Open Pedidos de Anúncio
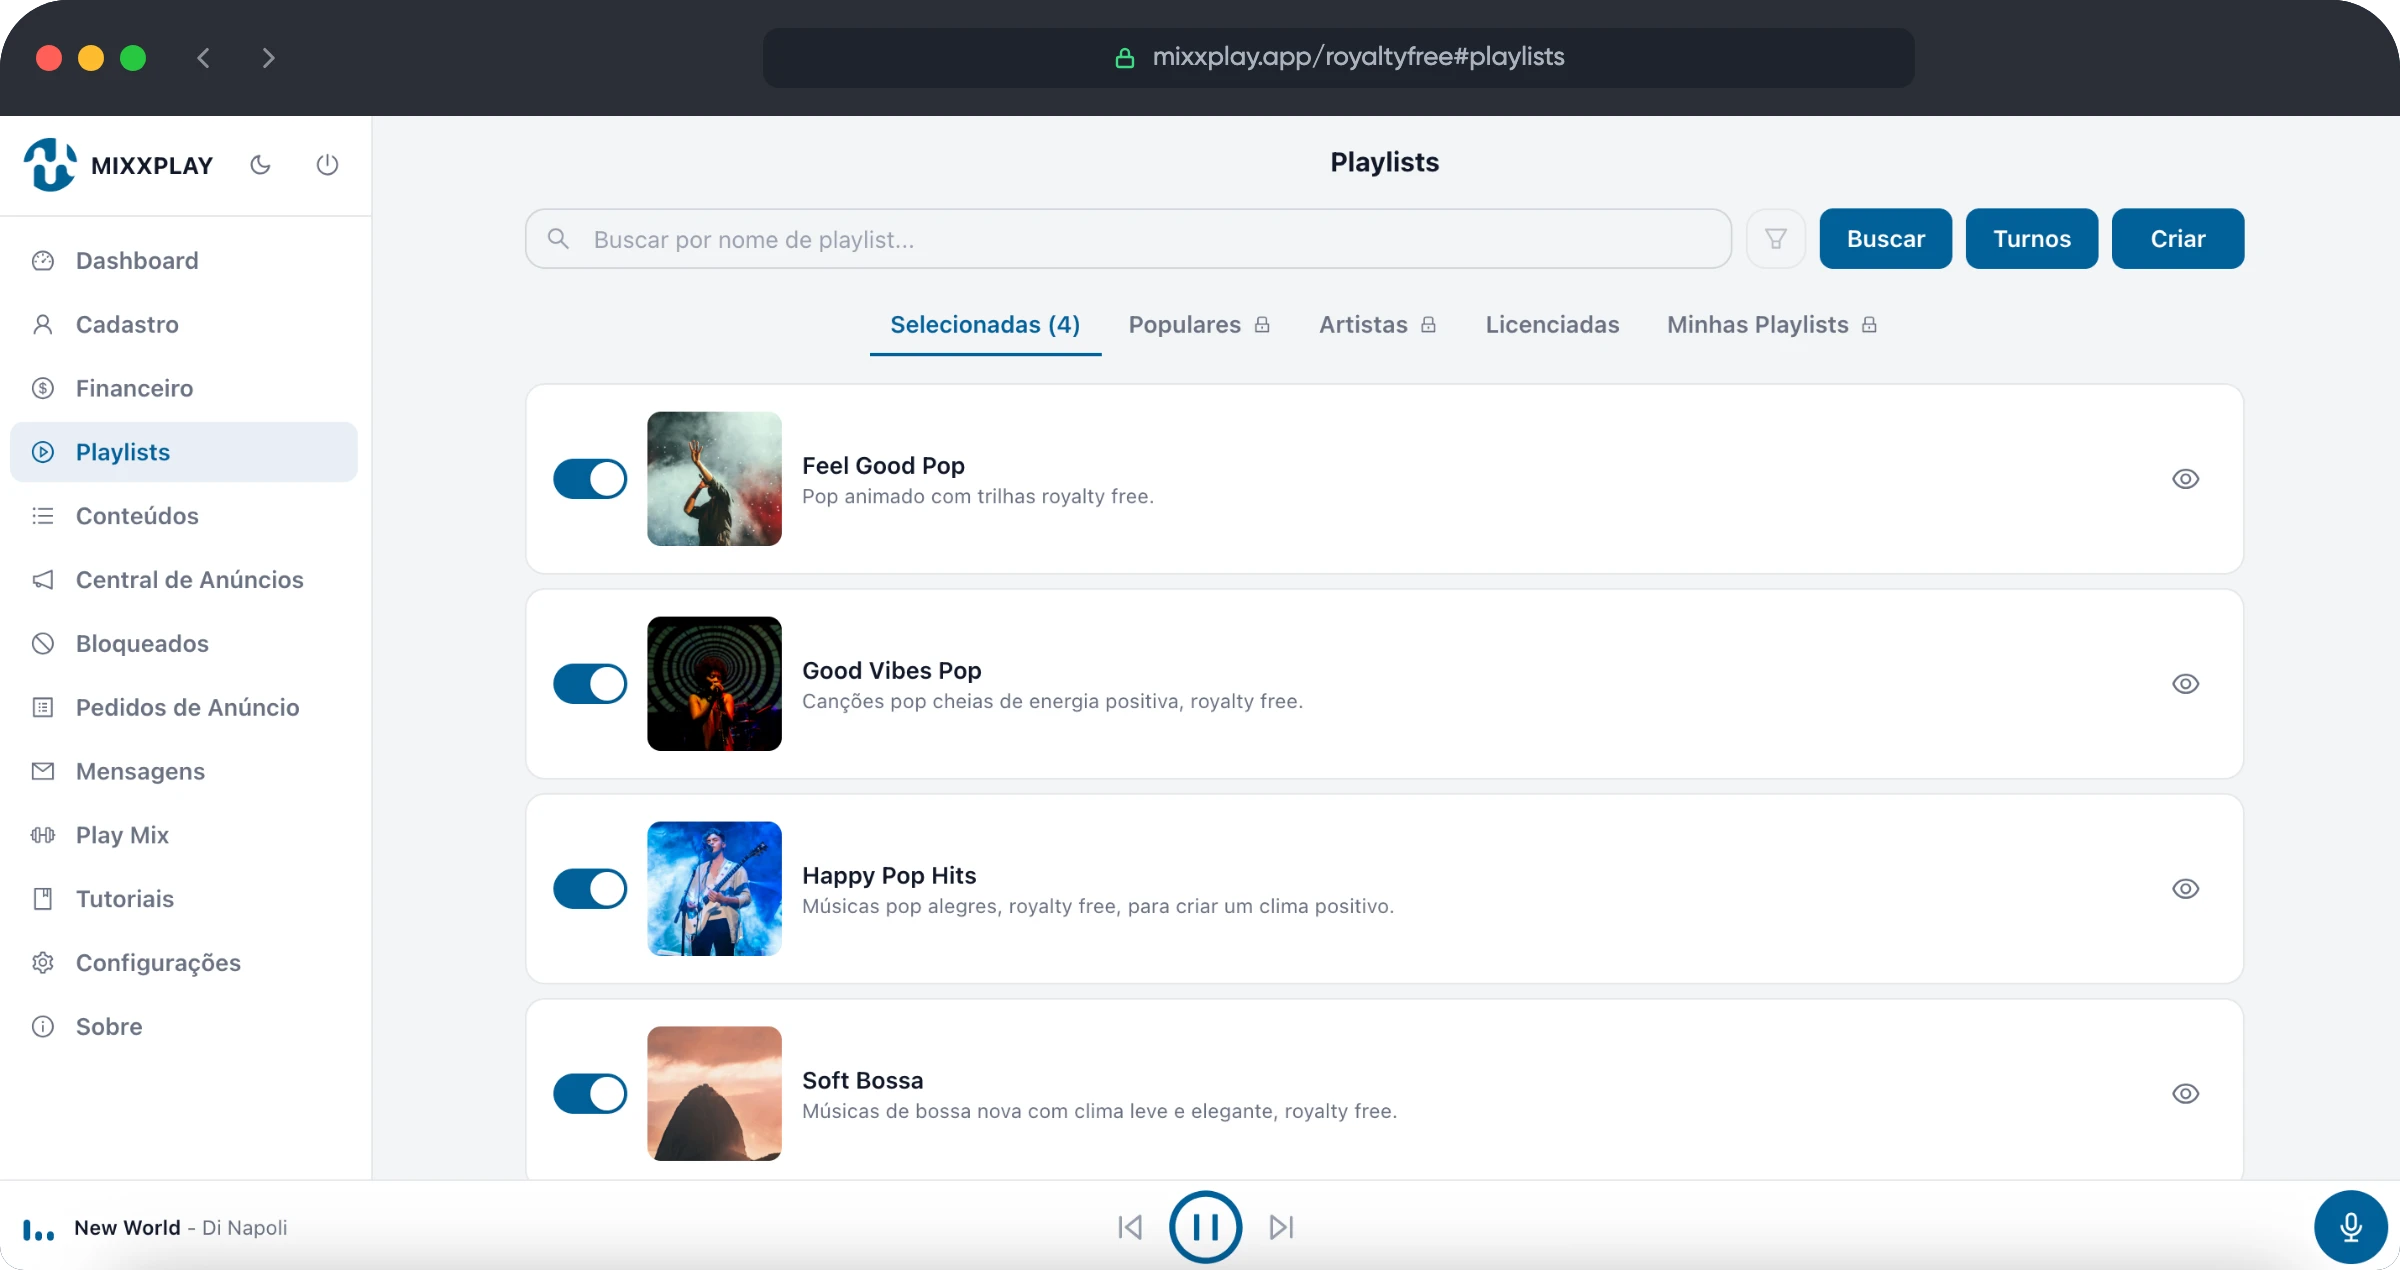Screen dimensions: 2400x1270 [x=184, y=708]
